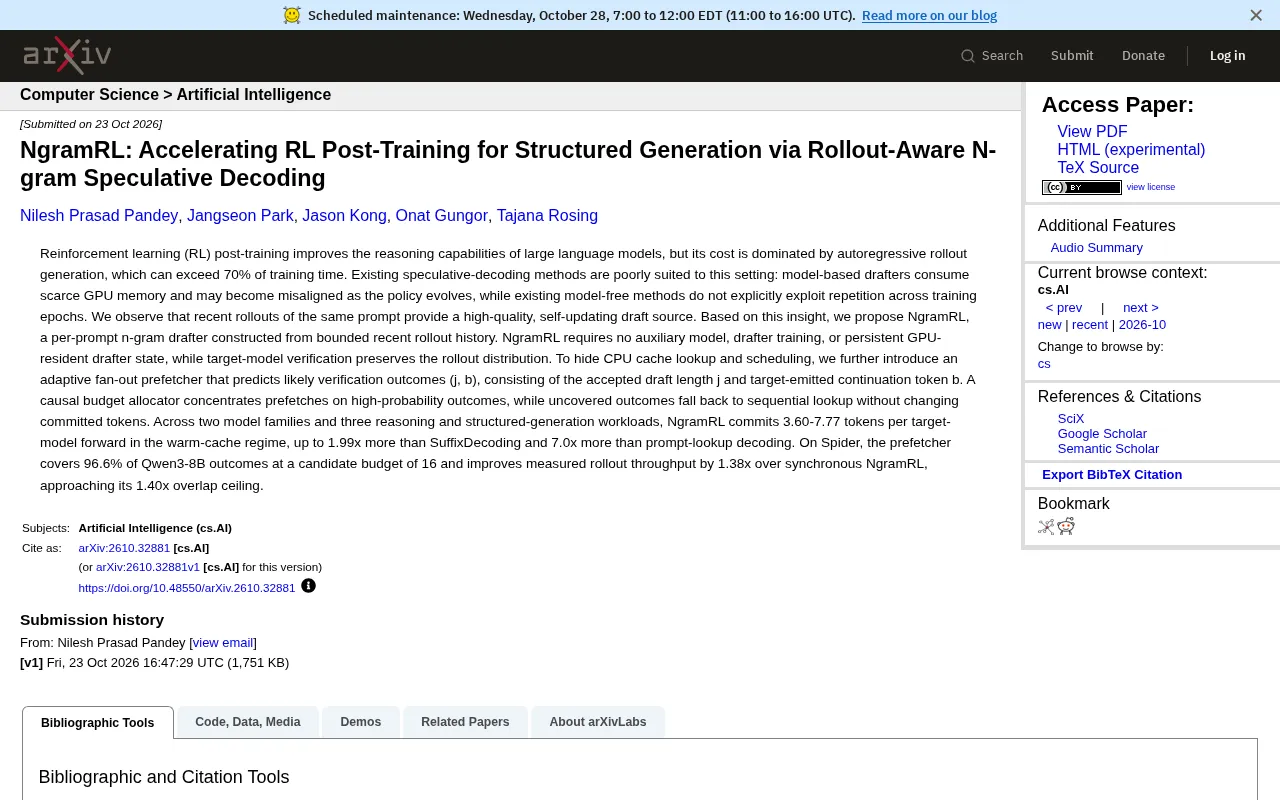Open Read more on our blog link

930,15
